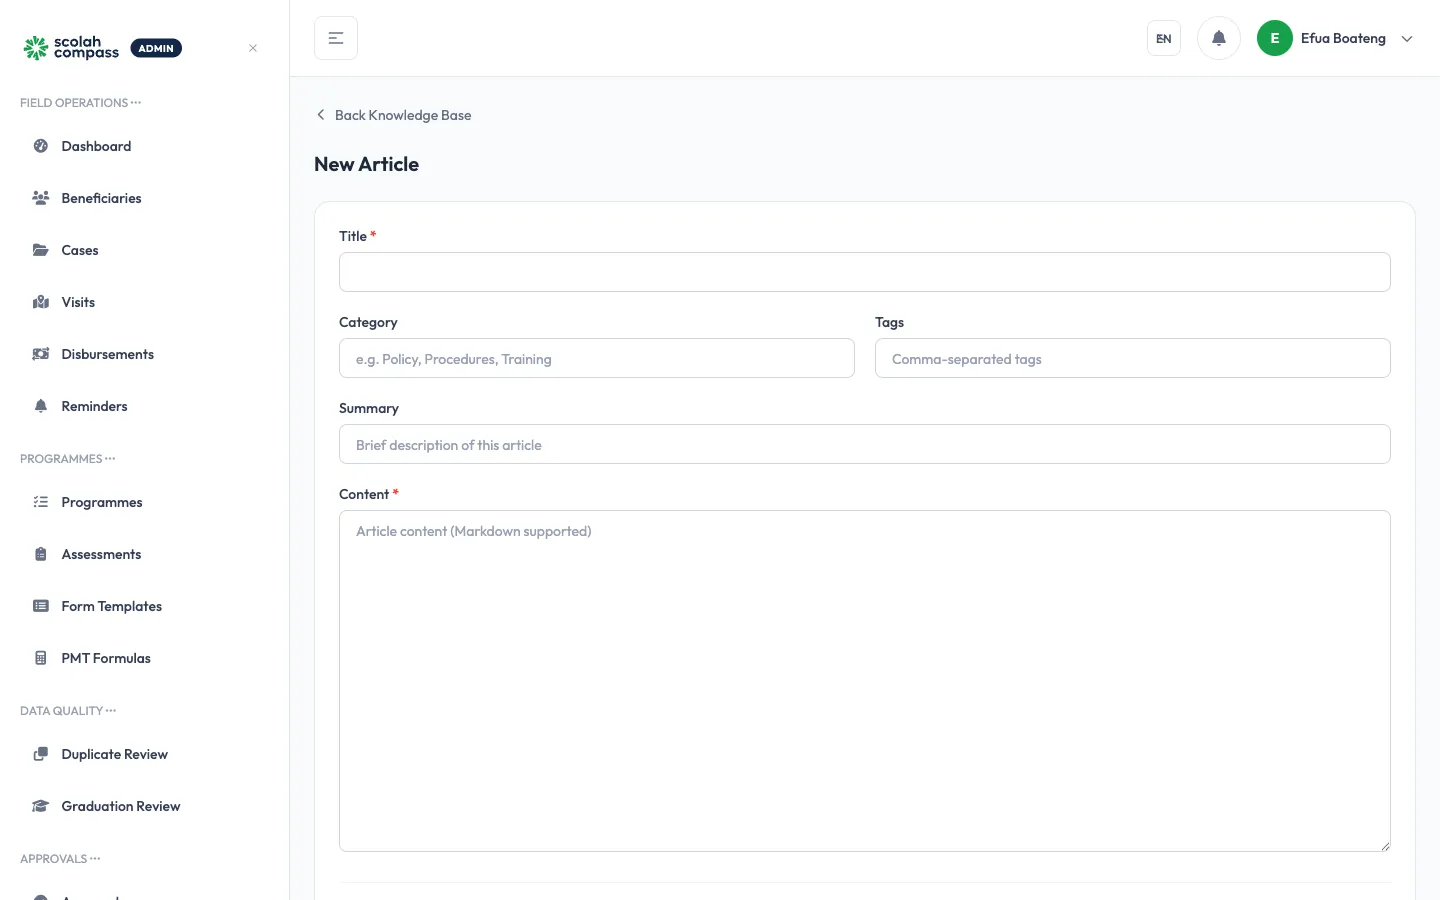Navigate to Disbursements page
The width and height of the screenshot is (1440, 900).
coord(144,354)
